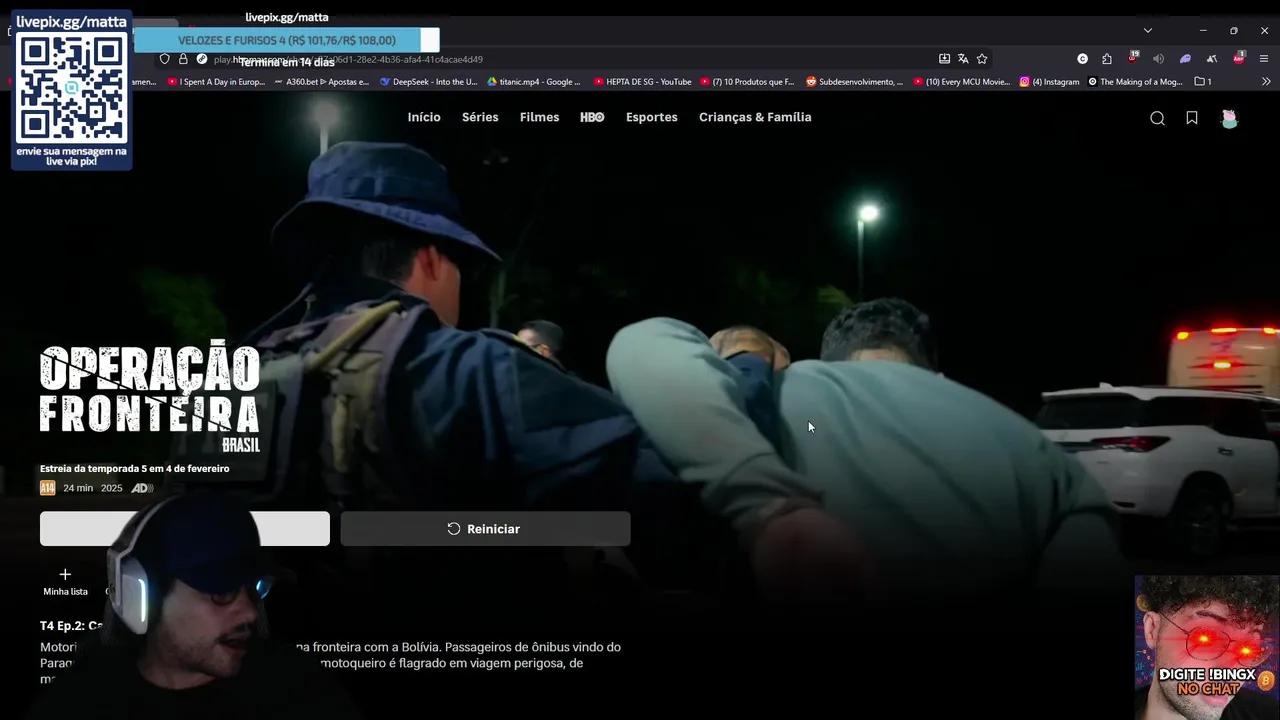Open 'The Making of a Mog...' bookmark
This screenshot has height=720, width=1280.
point(1135,82)
